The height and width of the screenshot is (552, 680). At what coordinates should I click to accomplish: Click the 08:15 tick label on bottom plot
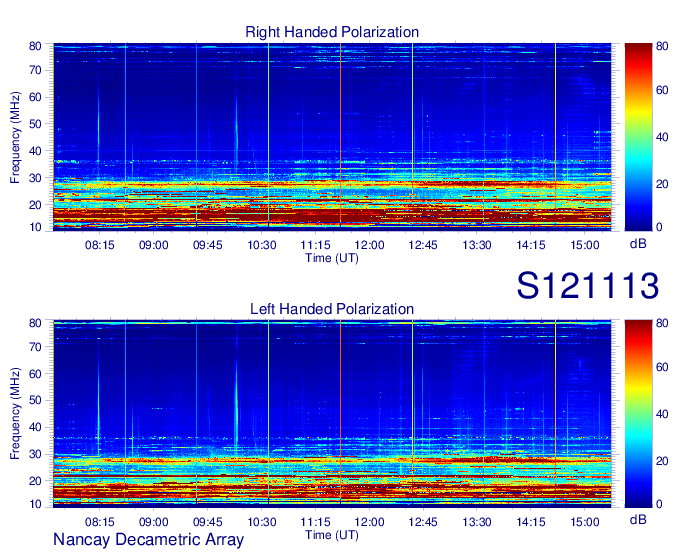coord(100,522)
